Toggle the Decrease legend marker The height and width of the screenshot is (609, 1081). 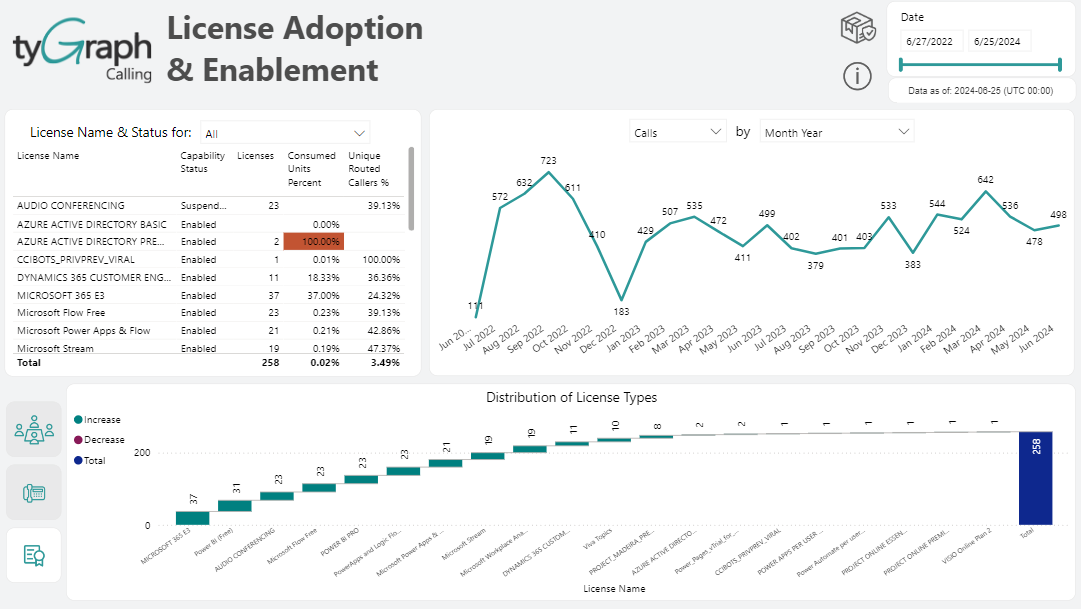79,440
